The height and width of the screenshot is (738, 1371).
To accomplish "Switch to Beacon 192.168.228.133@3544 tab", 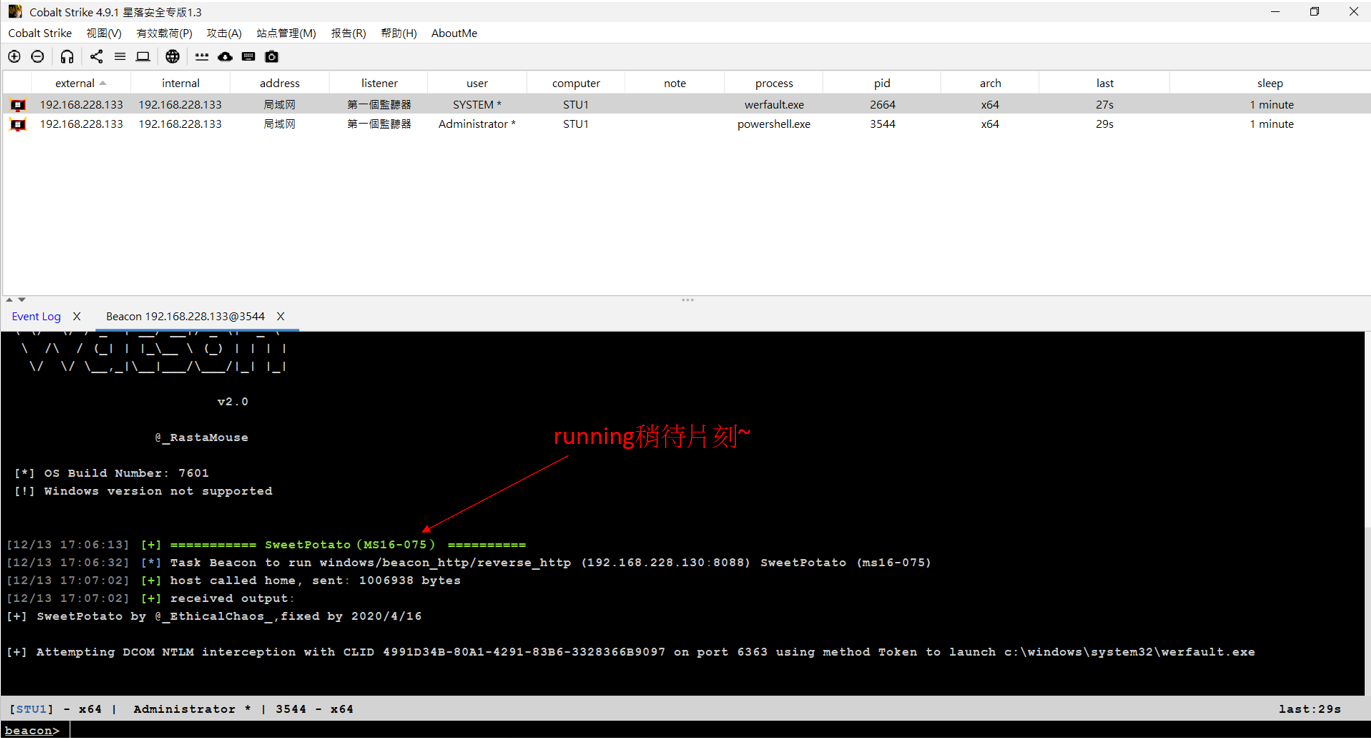I will [185, 316].
